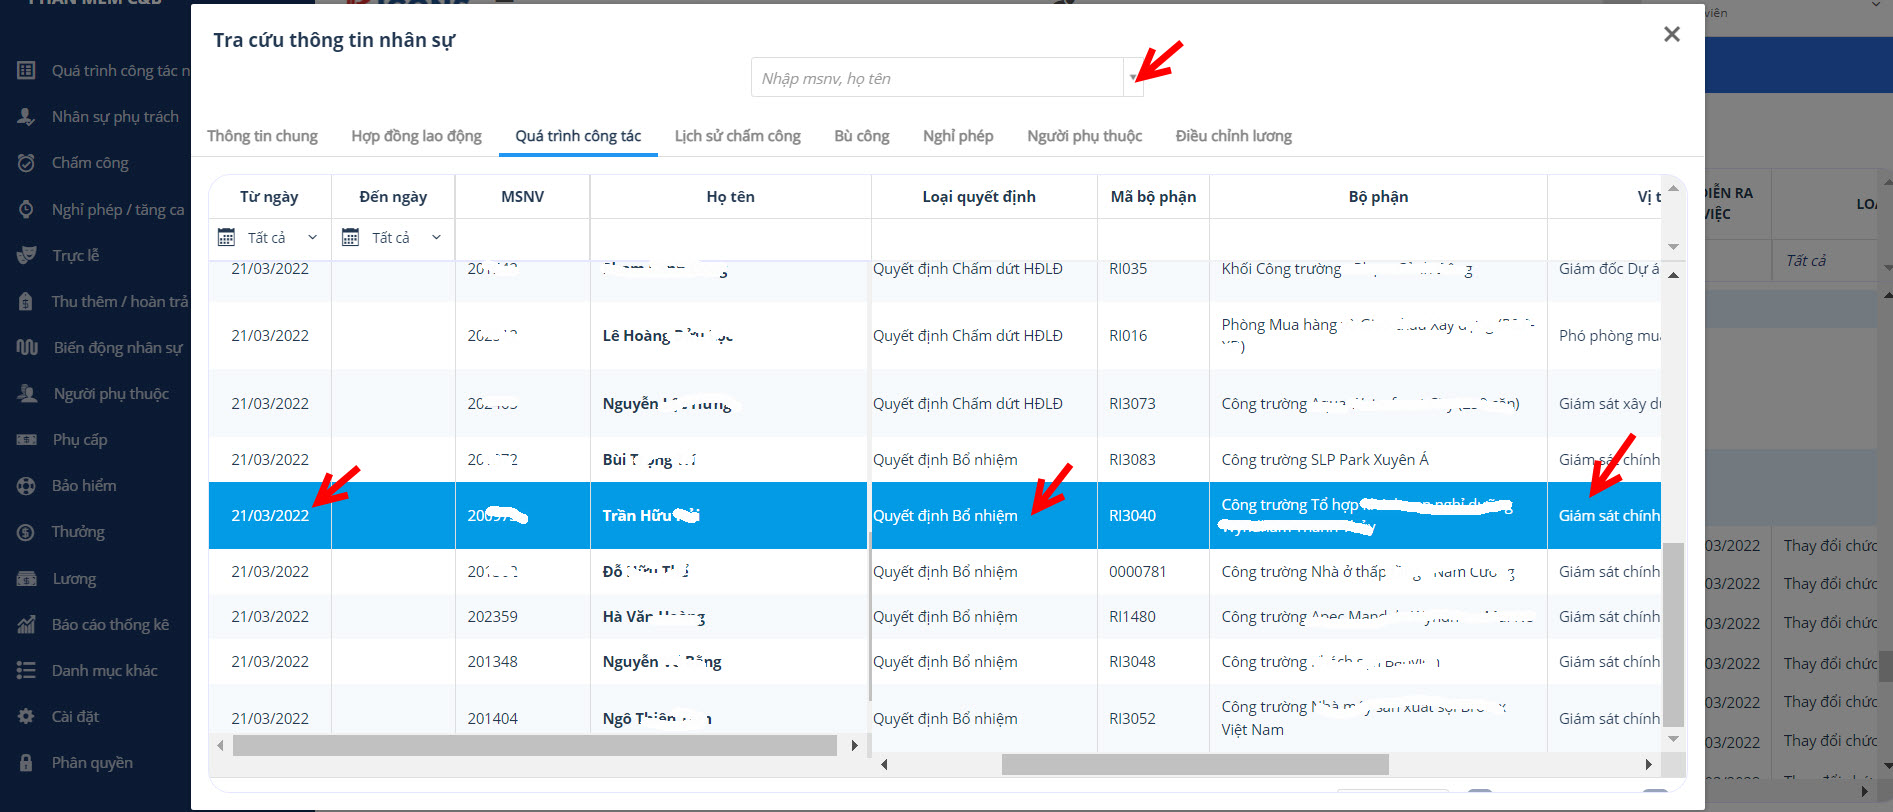Click the Báo cáo thống kê chart icon

point(27,625)
